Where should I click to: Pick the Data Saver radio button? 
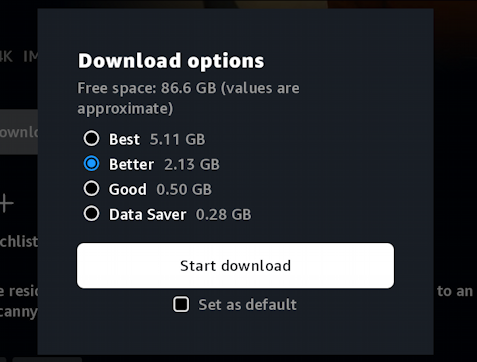pyautogui.click(x=91, y=213)
